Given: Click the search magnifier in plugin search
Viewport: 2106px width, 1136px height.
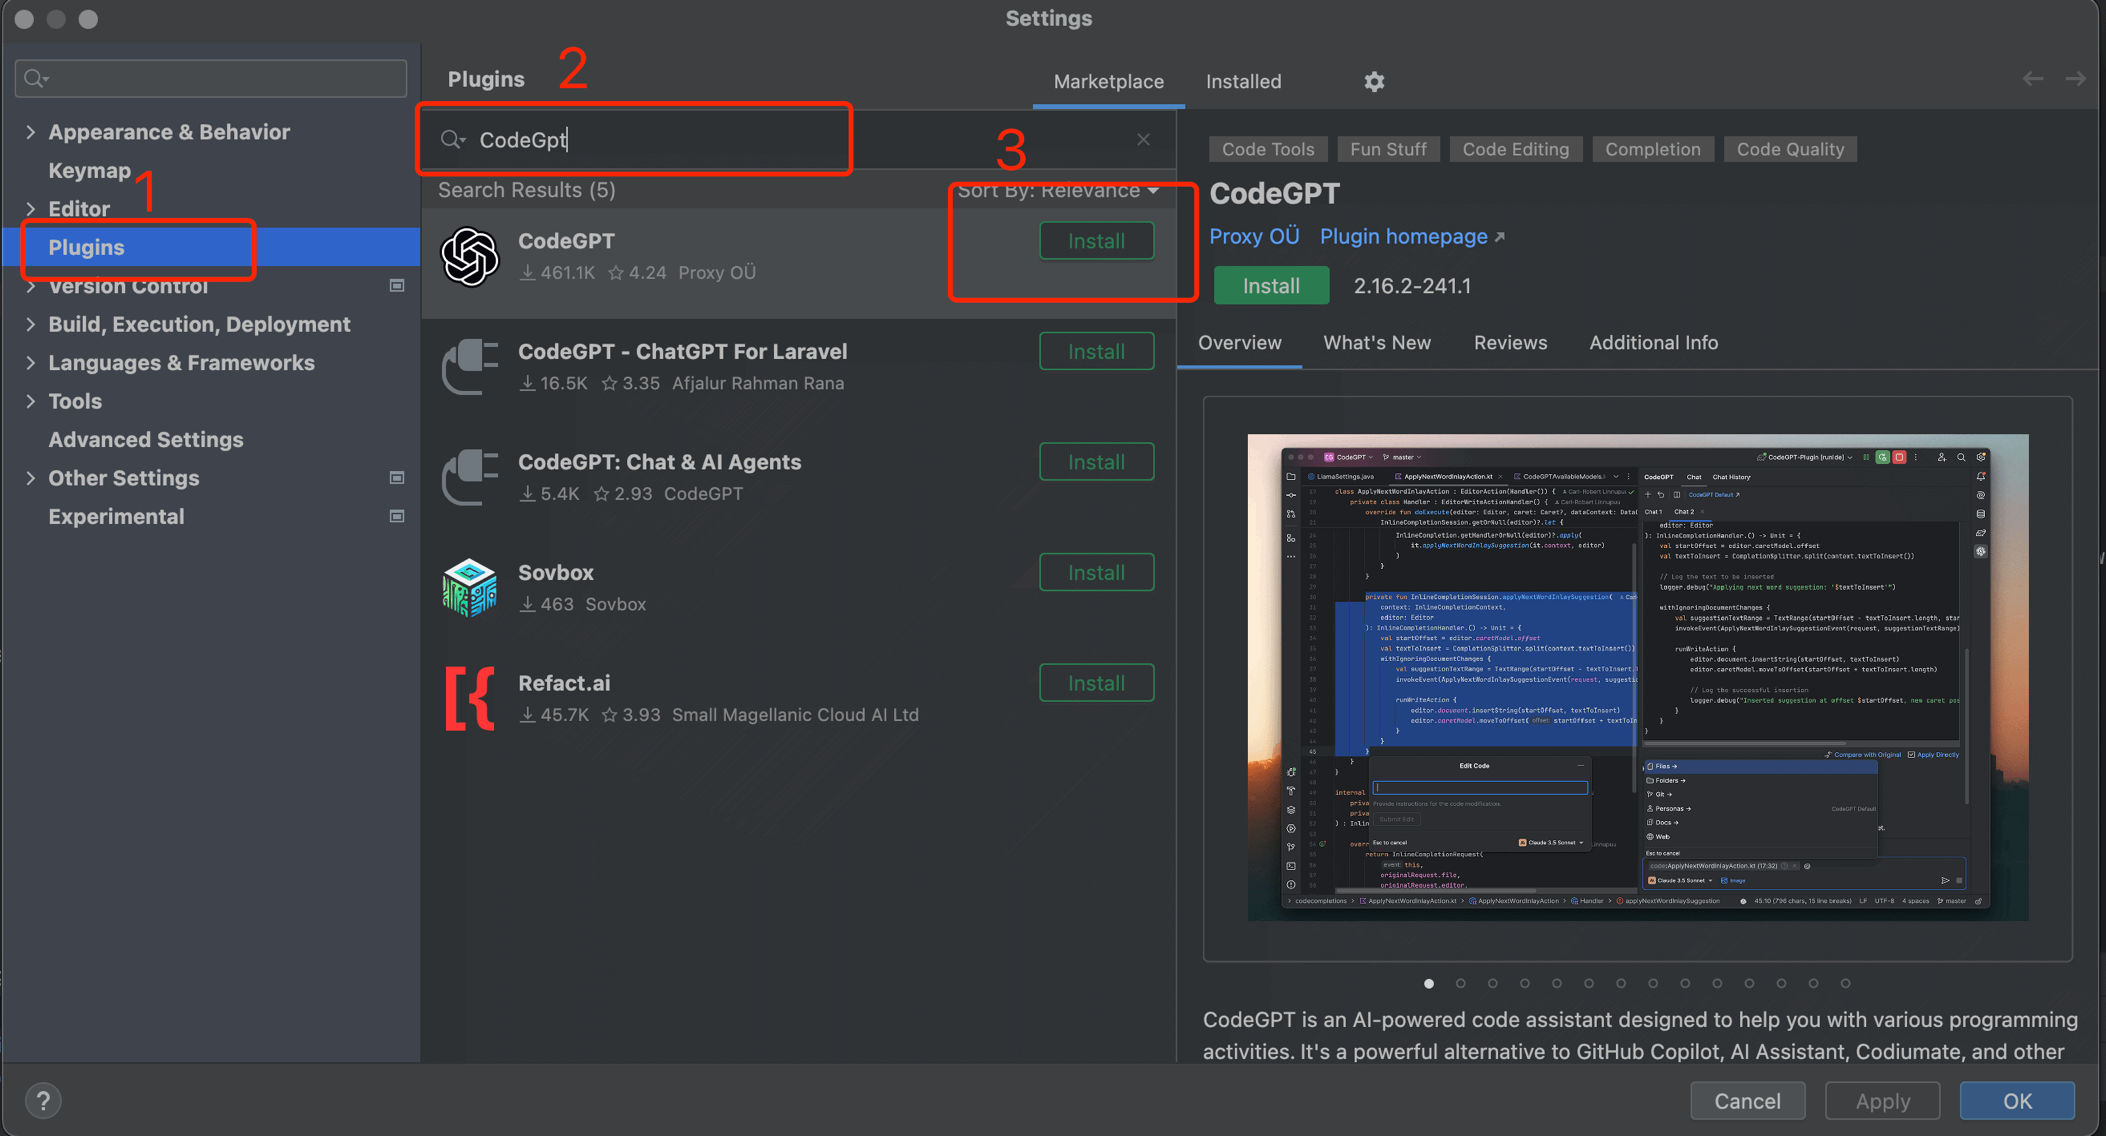Looking at the screenshot, I should 452,140.
